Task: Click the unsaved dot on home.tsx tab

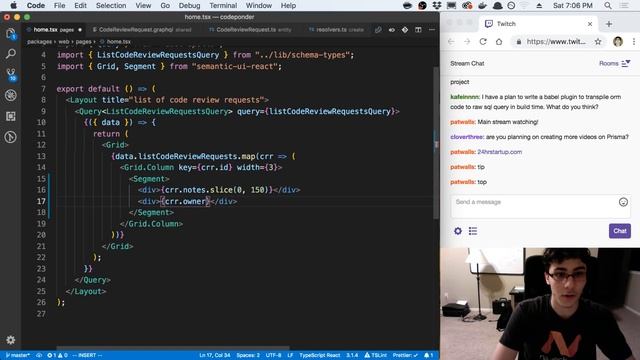Action: (x=80, y=30)
